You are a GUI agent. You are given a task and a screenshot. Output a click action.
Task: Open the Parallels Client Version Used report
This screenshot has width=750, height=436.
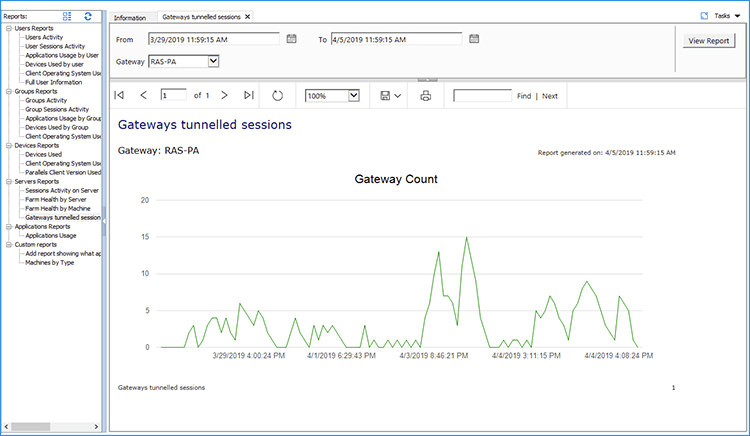pos(63,173)
